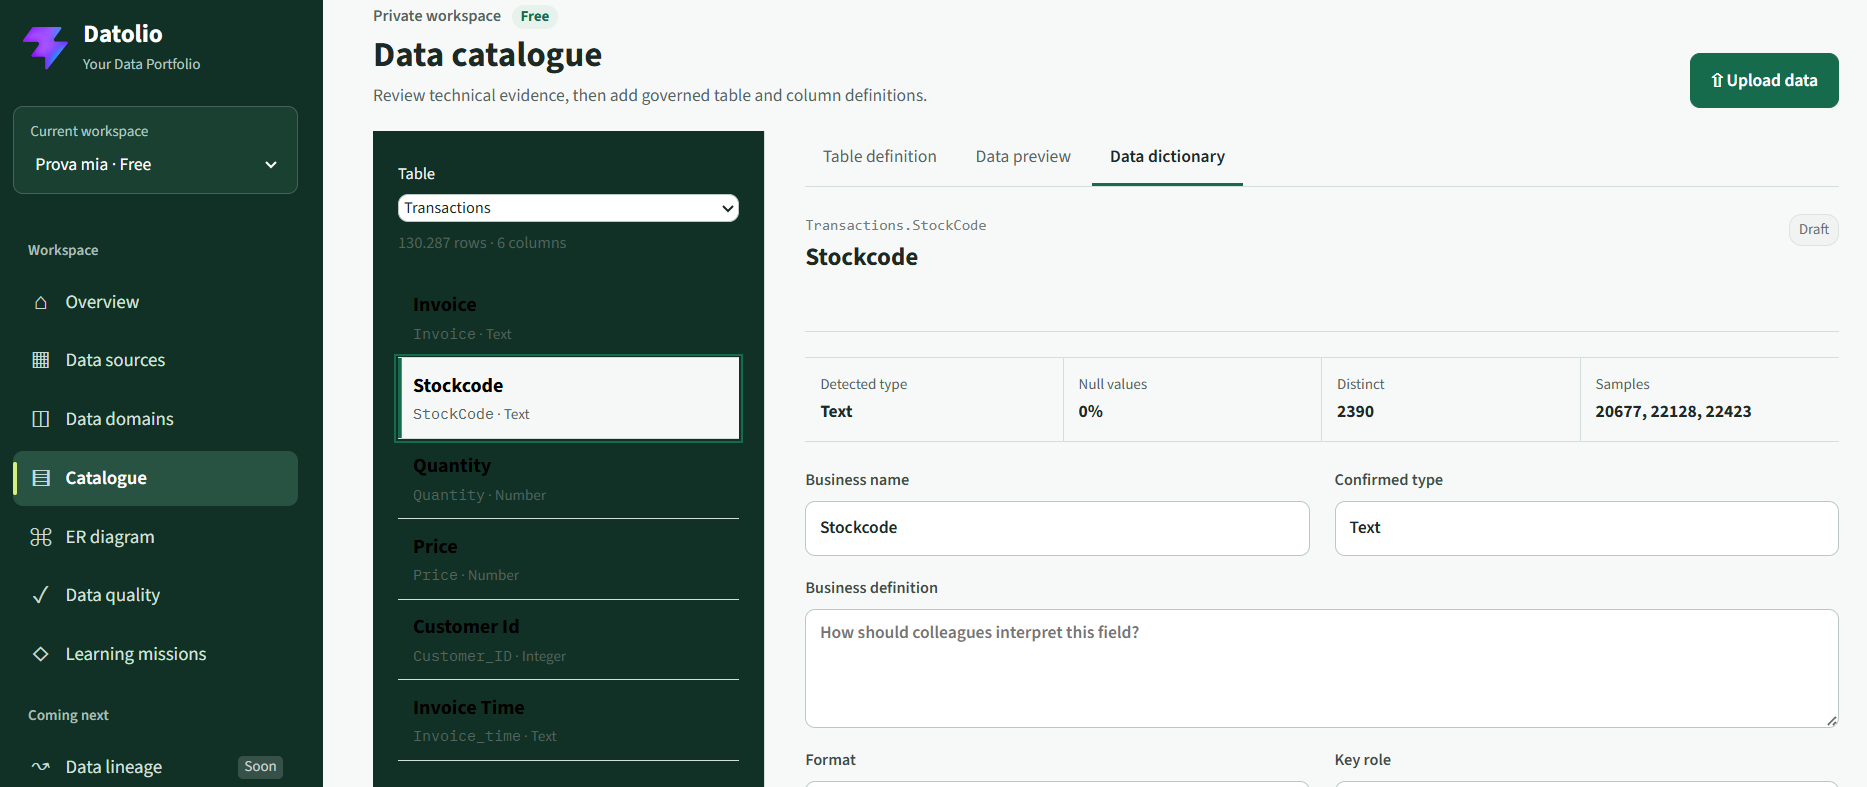The height and width of the screenshot is (787, 1867).
Task: Click the Draft status badge
Action: click(1813, 229)
